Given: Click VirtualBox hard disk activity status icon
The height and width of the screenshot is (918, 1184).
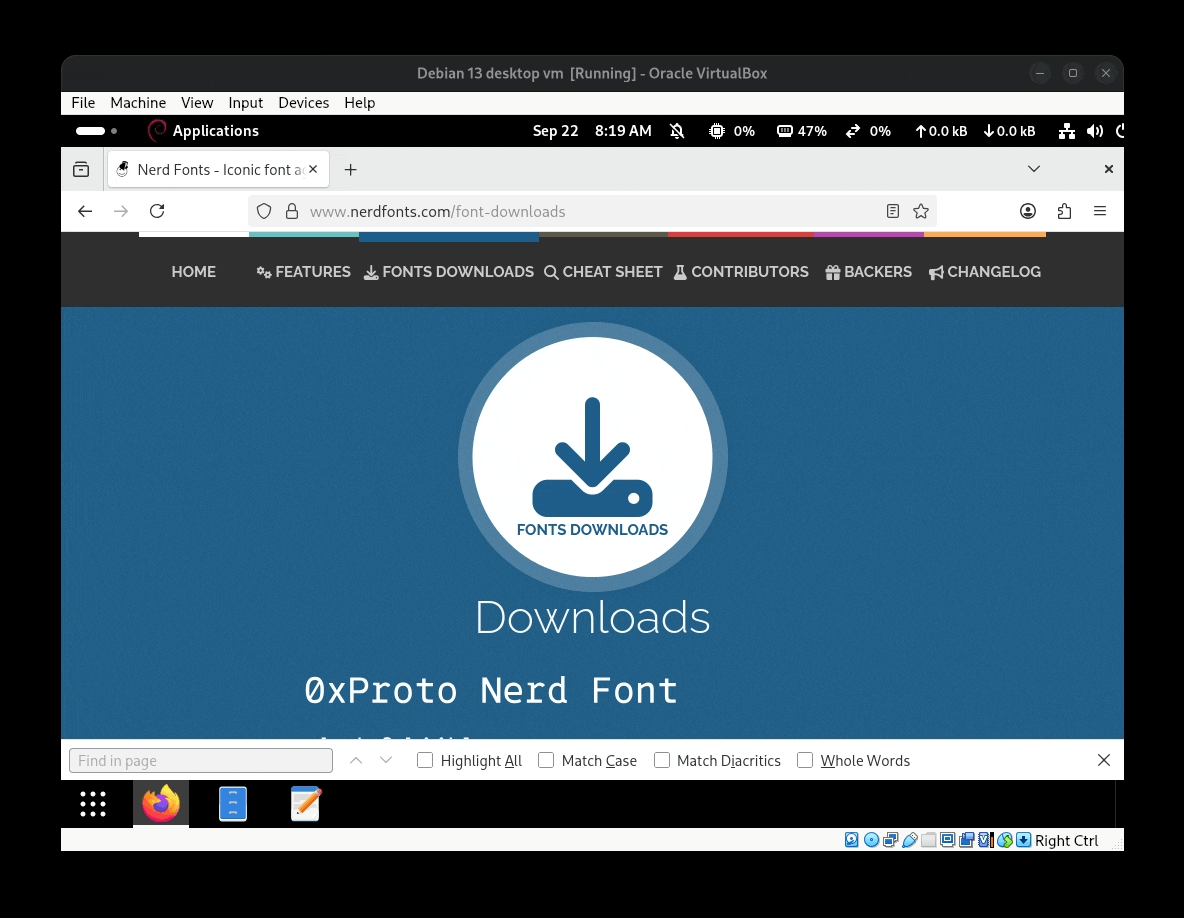Looking at the screenshot, I should 852,840.
